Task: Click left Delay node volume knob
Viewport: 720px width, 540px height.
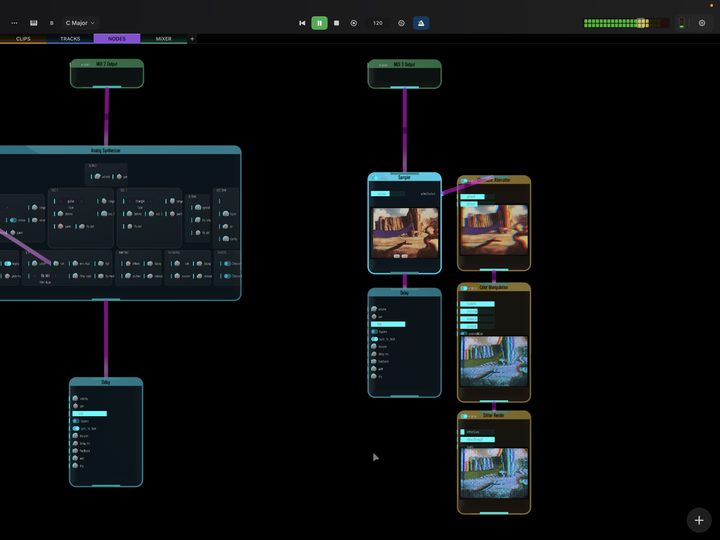Action: pos(75,398)
